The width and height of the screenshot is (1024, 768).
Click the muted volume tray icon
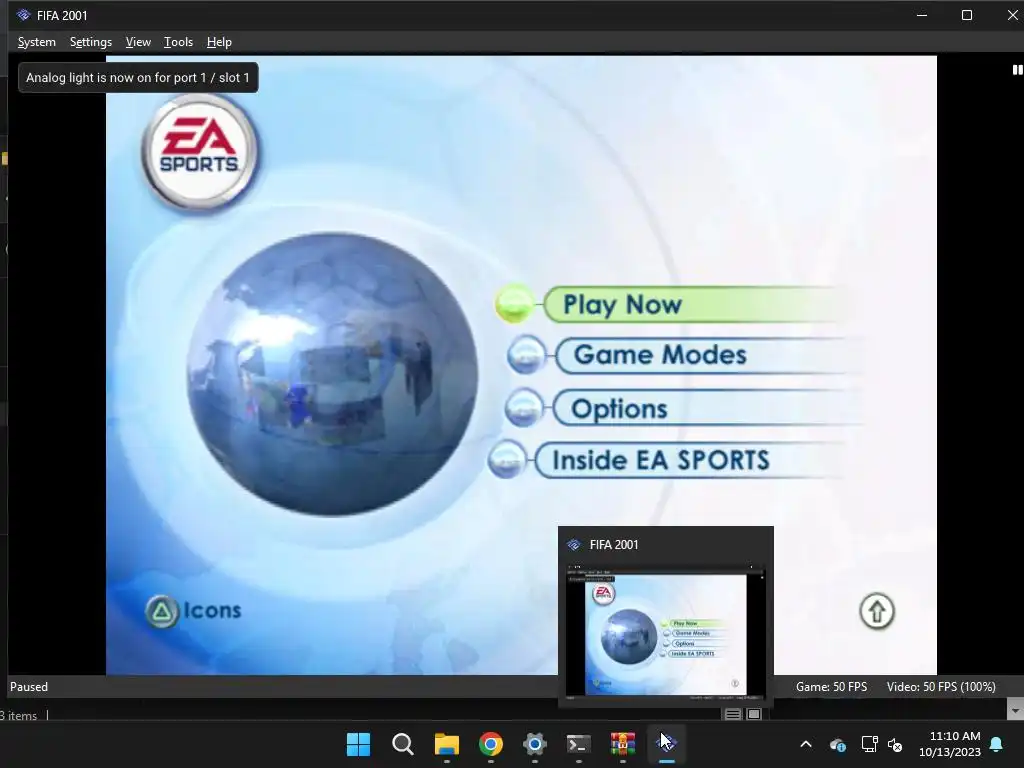coord(895,744)
